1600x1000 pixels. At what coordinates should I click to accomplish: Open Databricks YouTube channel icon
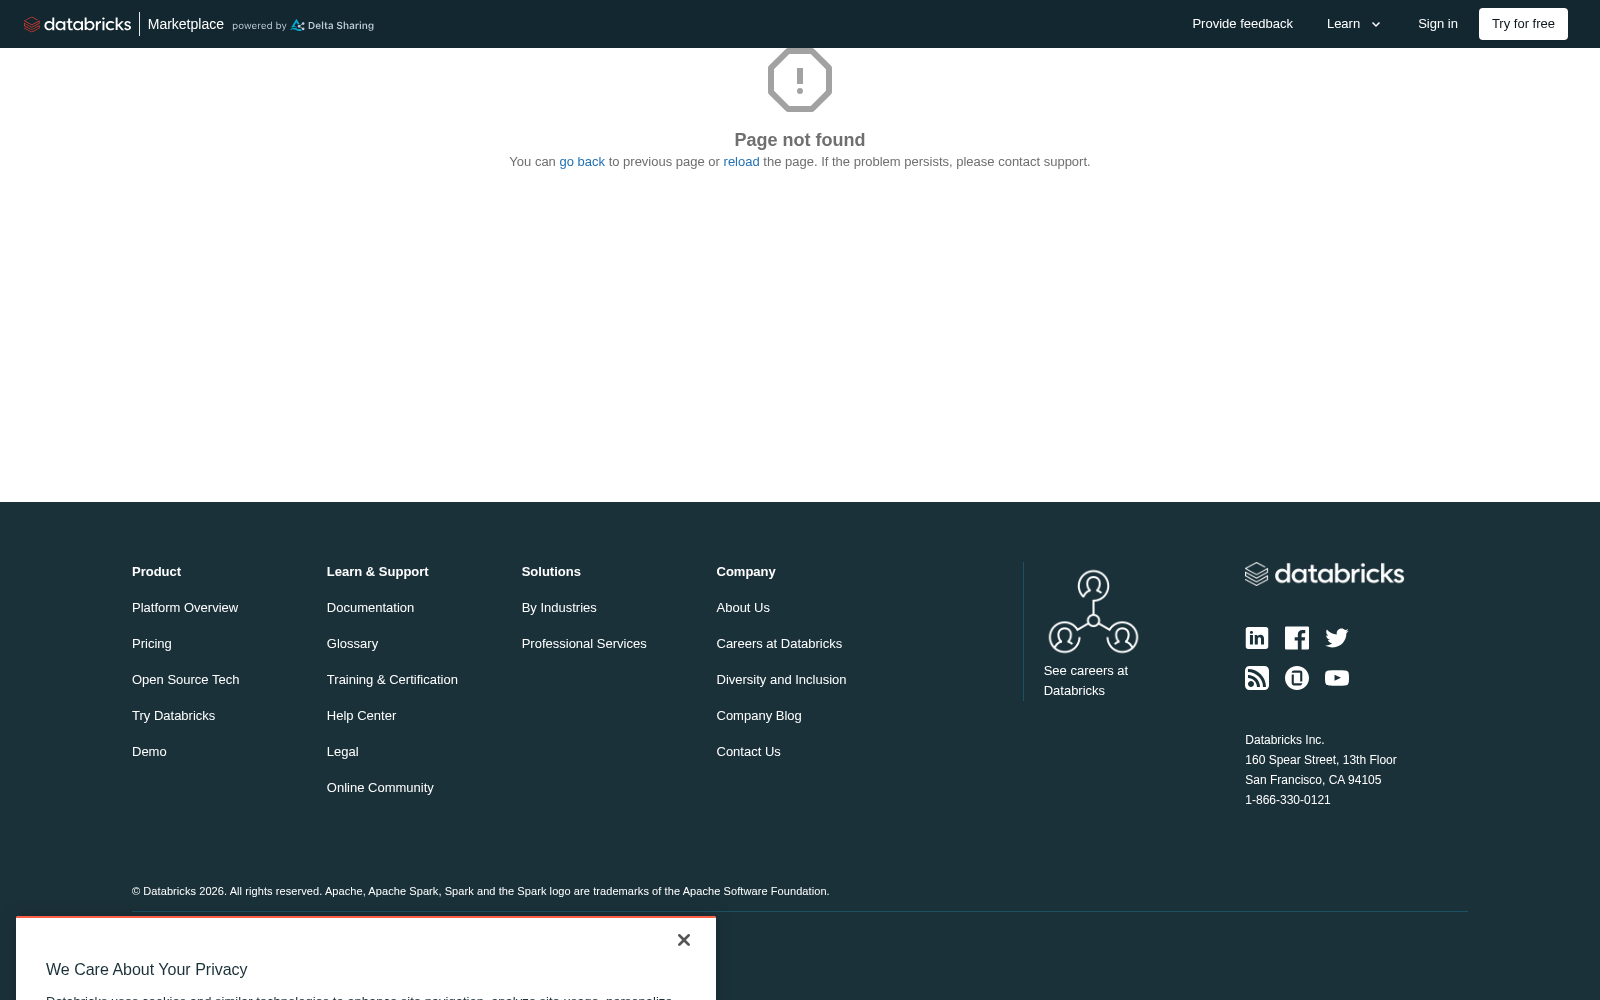(x=1337, y=678)
